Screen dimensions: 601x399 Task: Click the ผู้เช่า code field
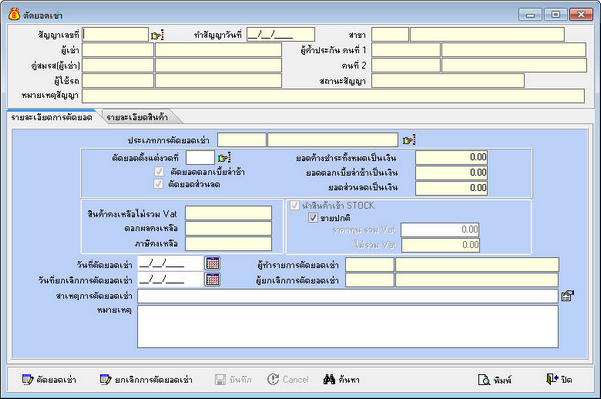[118, 50]
